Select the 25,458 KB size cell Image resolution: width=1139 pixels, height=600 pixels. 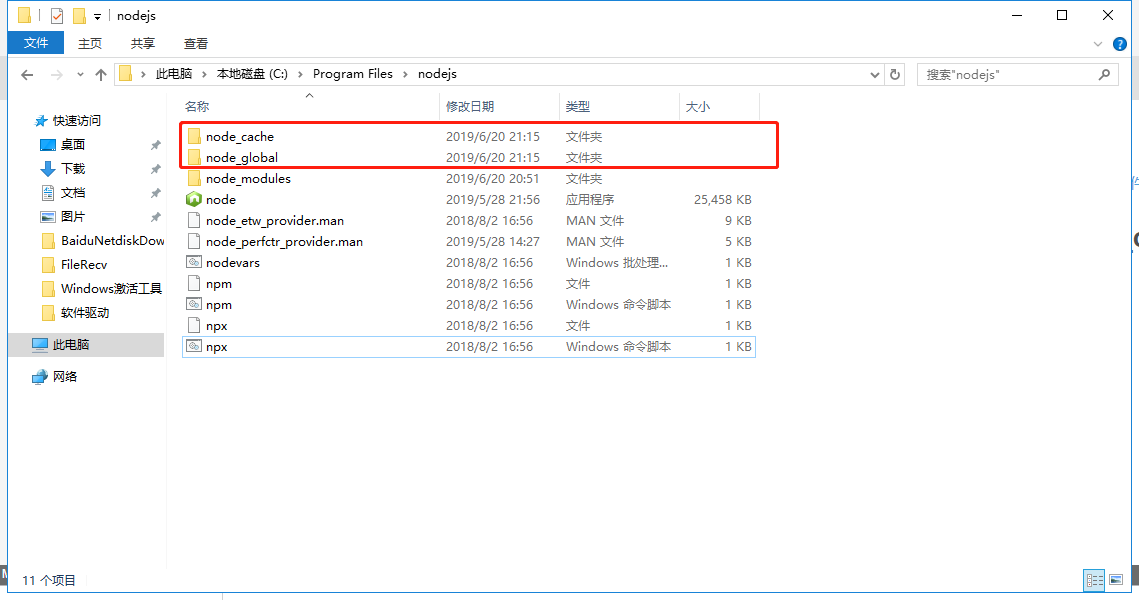(x=722, y=199)
